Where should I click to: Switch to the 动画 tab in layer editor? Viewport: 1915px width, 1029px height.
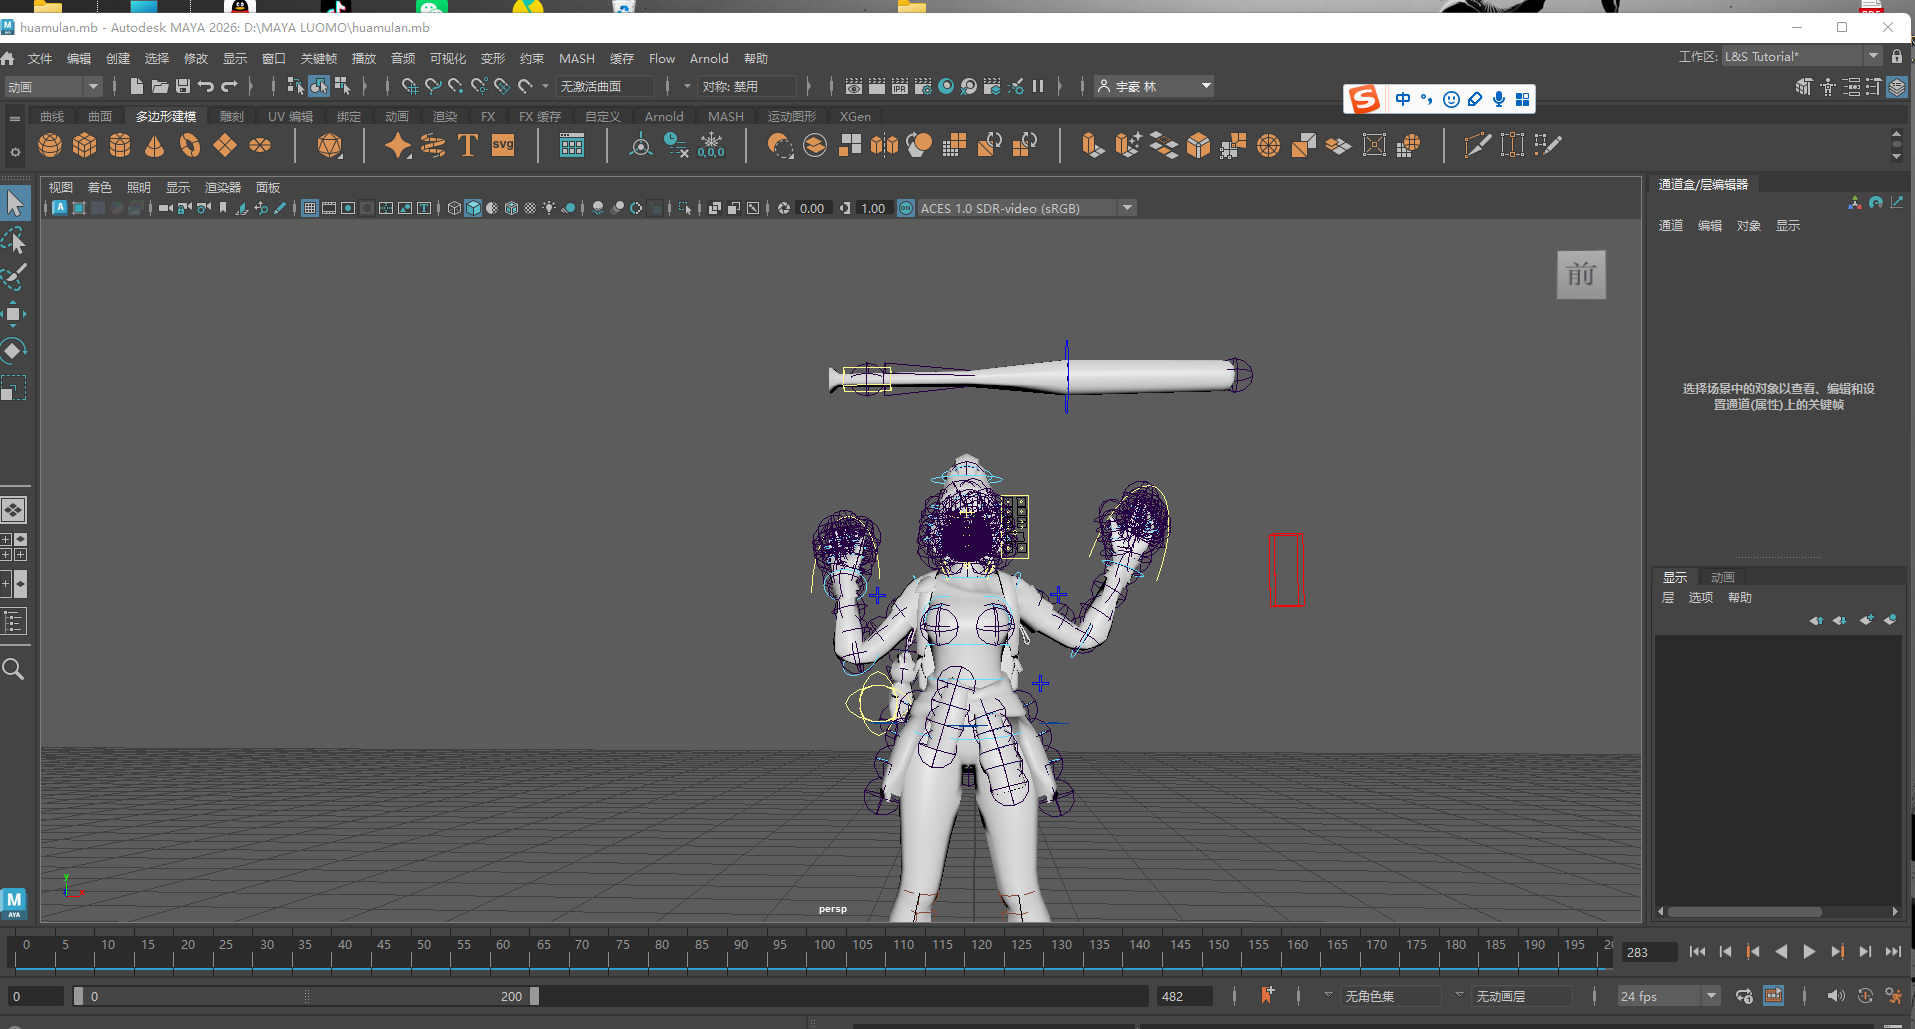tap(1723, 577)
